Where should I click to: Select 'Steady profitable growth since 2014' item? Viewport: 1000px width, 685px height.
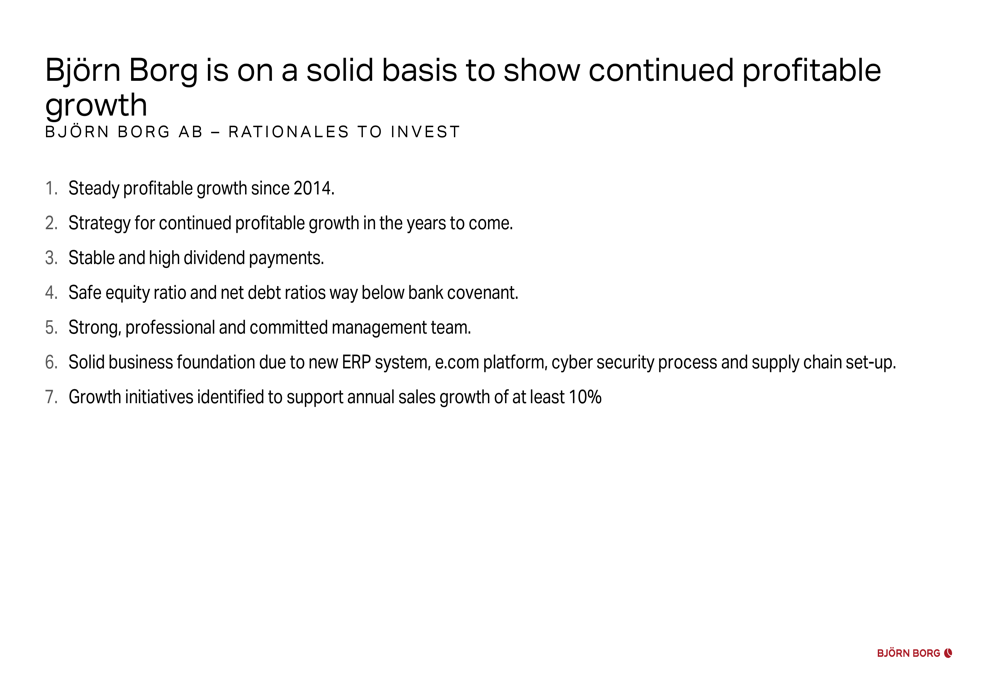[202, 189]
